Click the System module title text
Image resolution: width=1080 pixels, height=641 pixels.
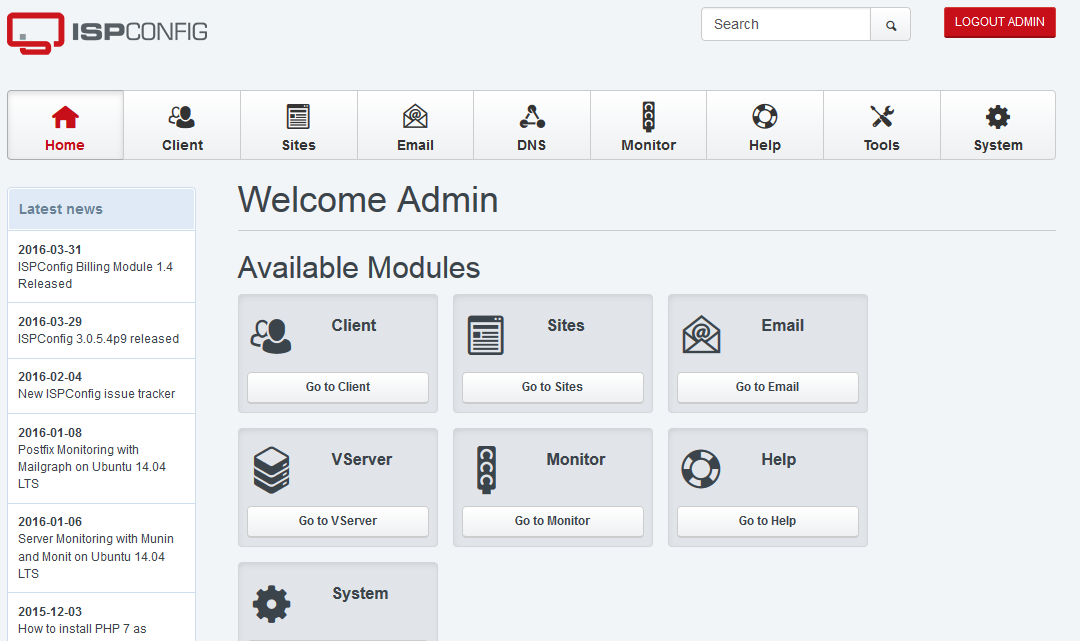tap(360, 593)
